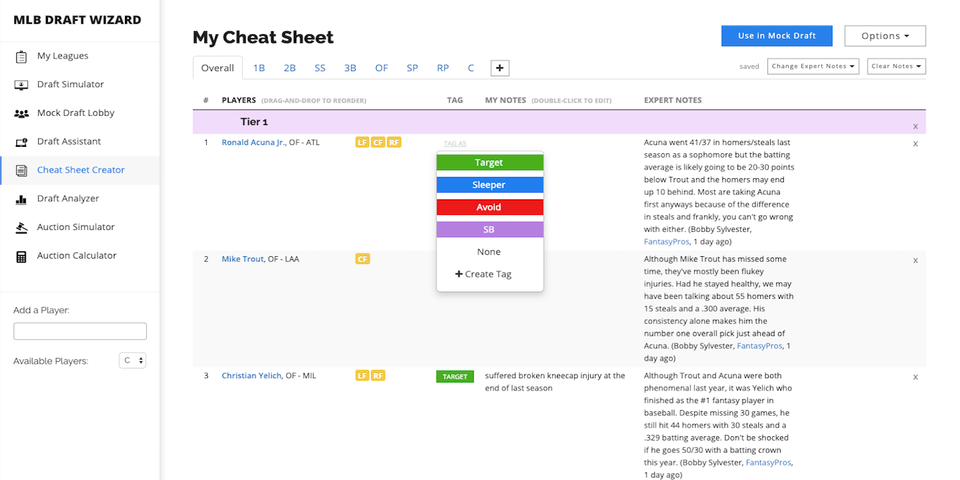Click the Auction Simulator gavel icon
Screen dimensions: 960x480
(21, 228)
